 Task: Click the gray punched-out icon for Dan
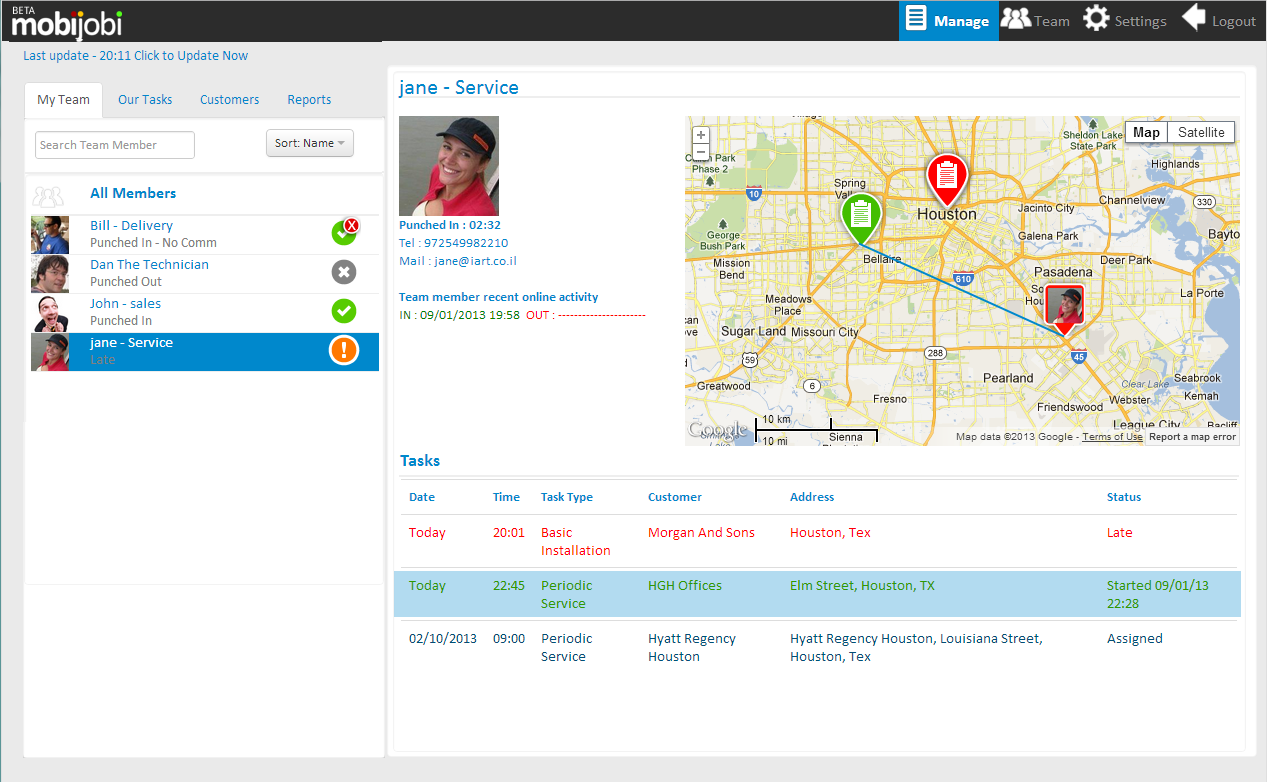point(344,272)
